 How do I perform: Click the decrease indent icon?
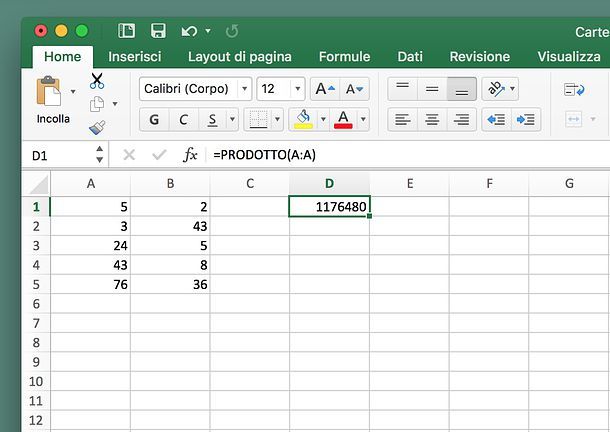coord(496,119)
